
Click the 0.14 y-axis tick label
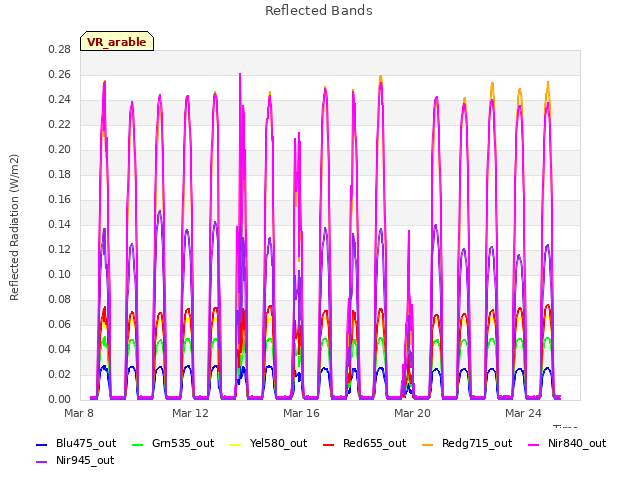click(x=60, y=224)
